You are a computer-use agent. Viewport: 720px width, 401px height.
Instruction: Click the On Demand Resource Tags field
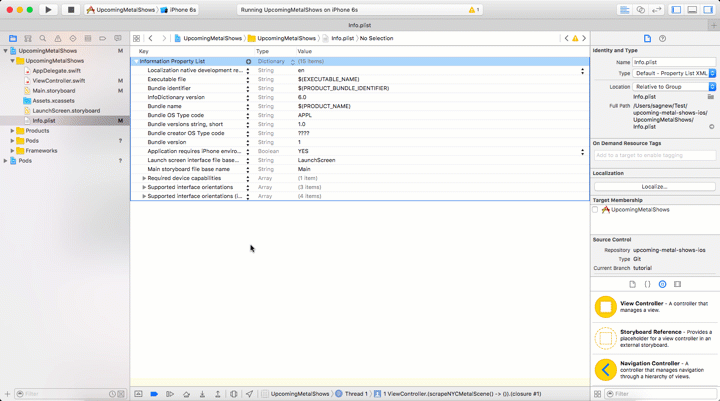655,155
